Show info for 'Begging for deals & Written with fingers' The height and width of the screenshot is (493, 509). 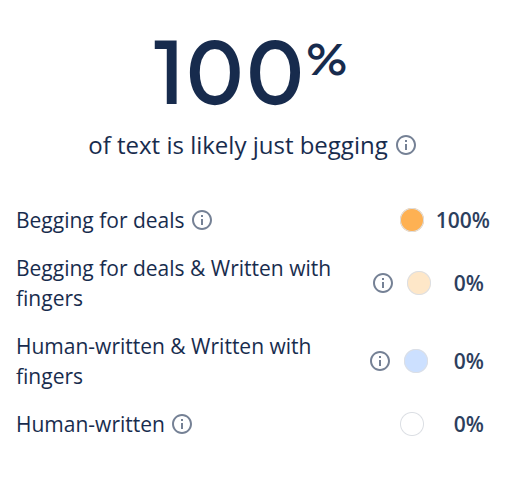tap(383, 283)
